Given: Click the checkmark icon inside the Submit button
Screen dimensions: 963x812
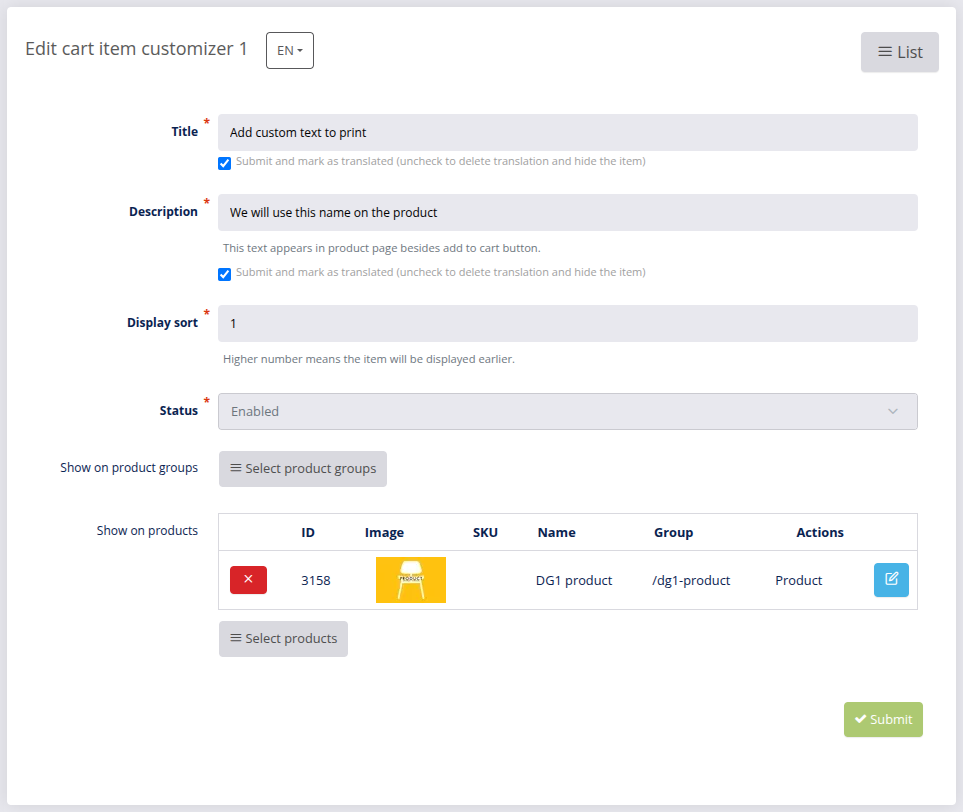Looking at the screenshot, I should 862,719.
